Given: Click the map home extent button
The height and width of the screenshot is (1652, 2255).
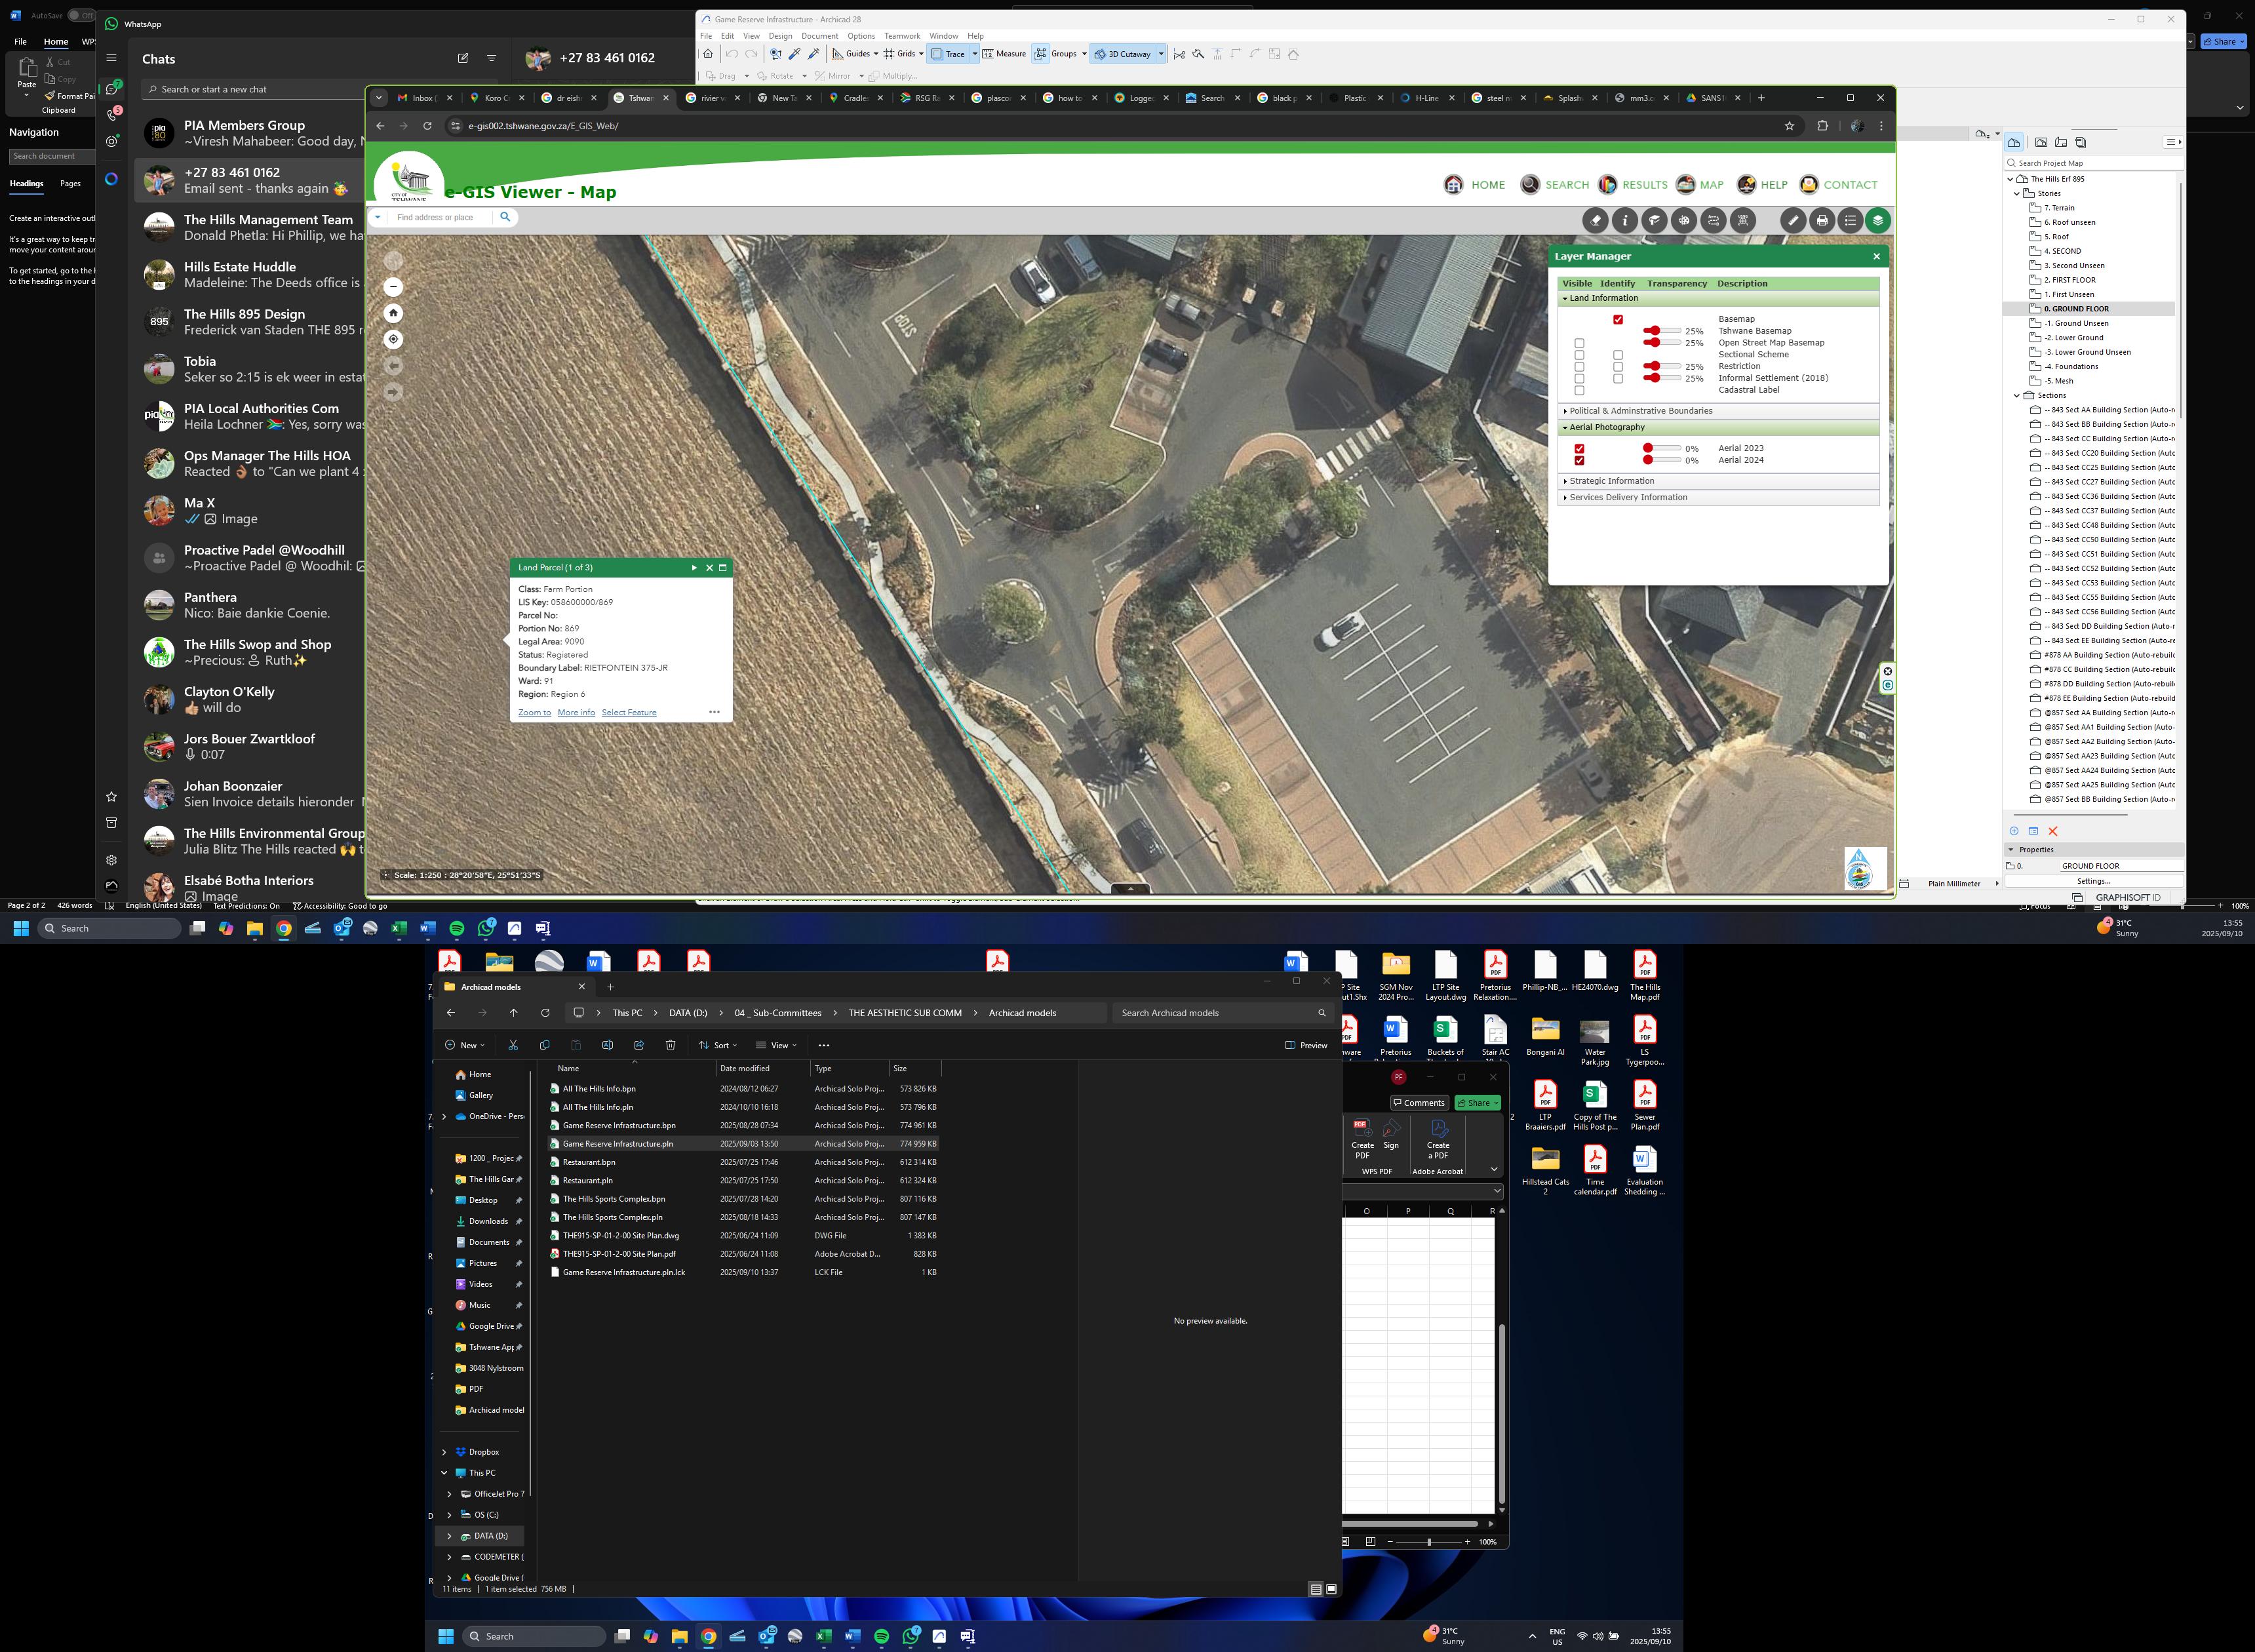Looking at the screenshot, I should pyautogui.click(x=394, y=313).
